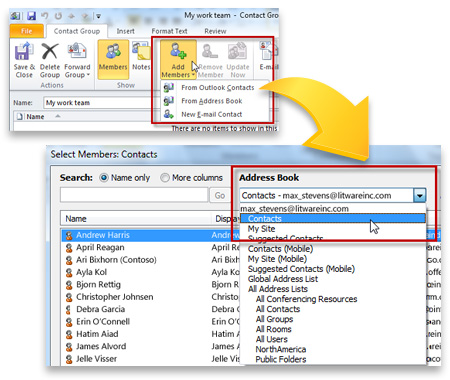Screen dimensions: 450x380
Task: Click the Name column header in Select Members
Action: tap(136, 219)
